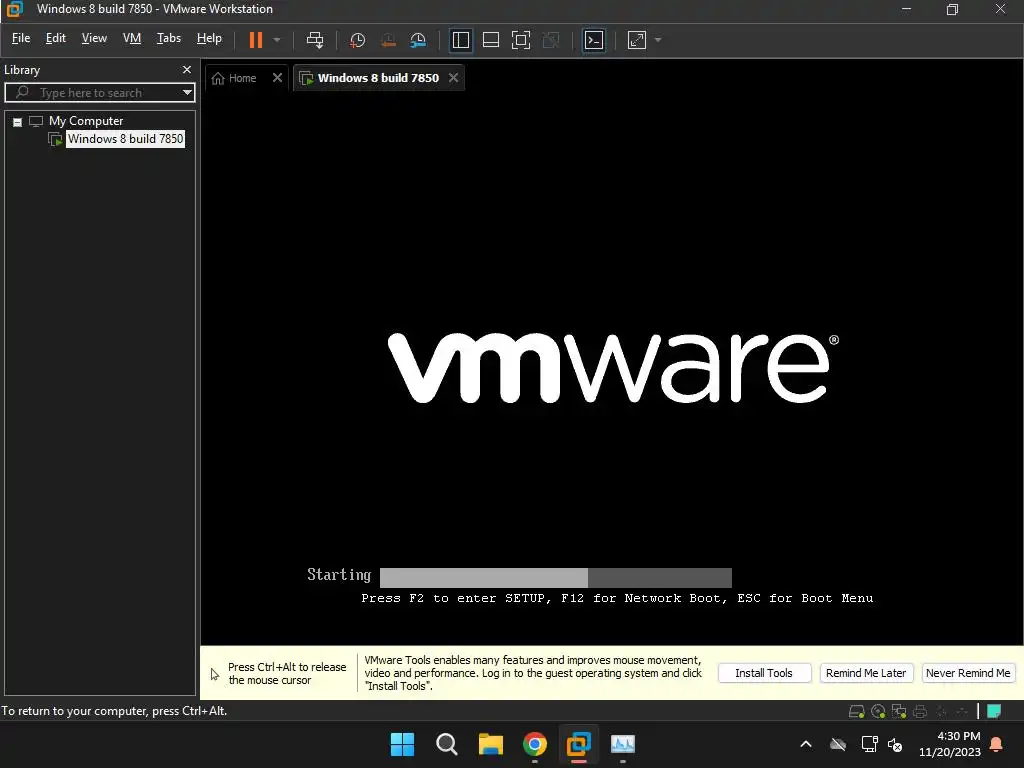
Task: Close the Library panel
Action: tap(187, 69)
